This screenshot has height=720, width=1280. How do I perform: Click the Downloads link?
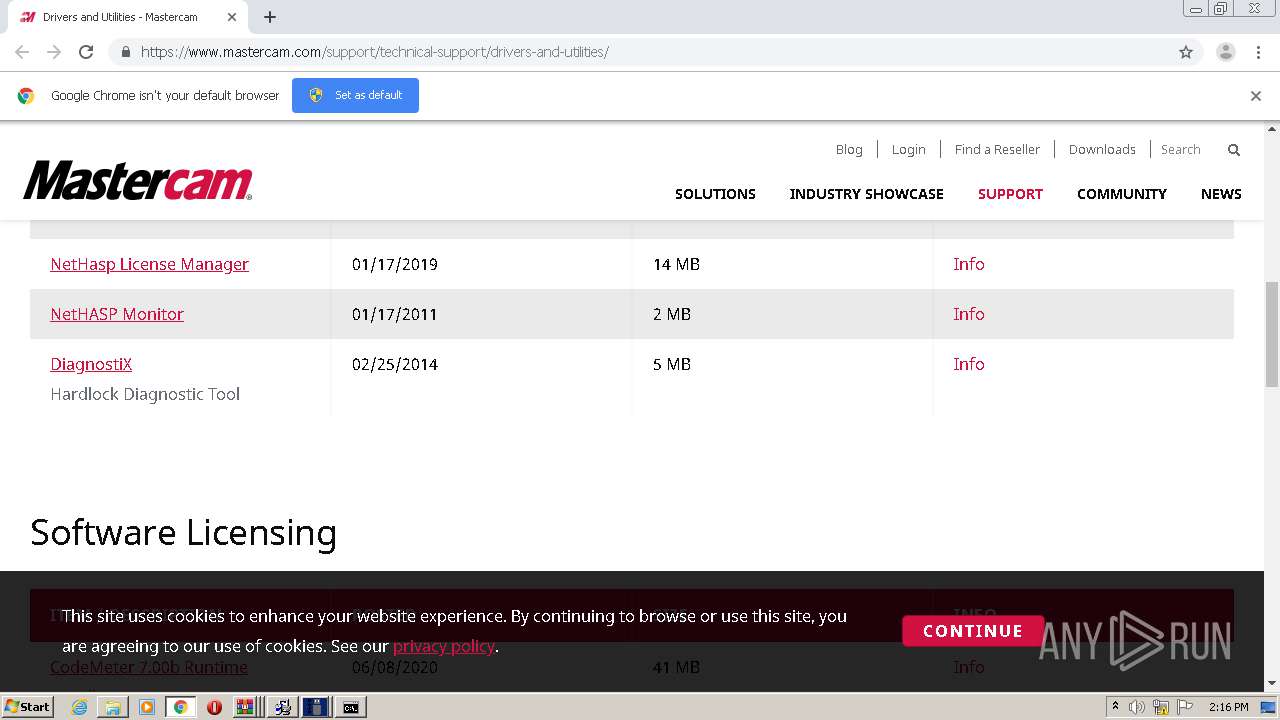pos(1102,149)
